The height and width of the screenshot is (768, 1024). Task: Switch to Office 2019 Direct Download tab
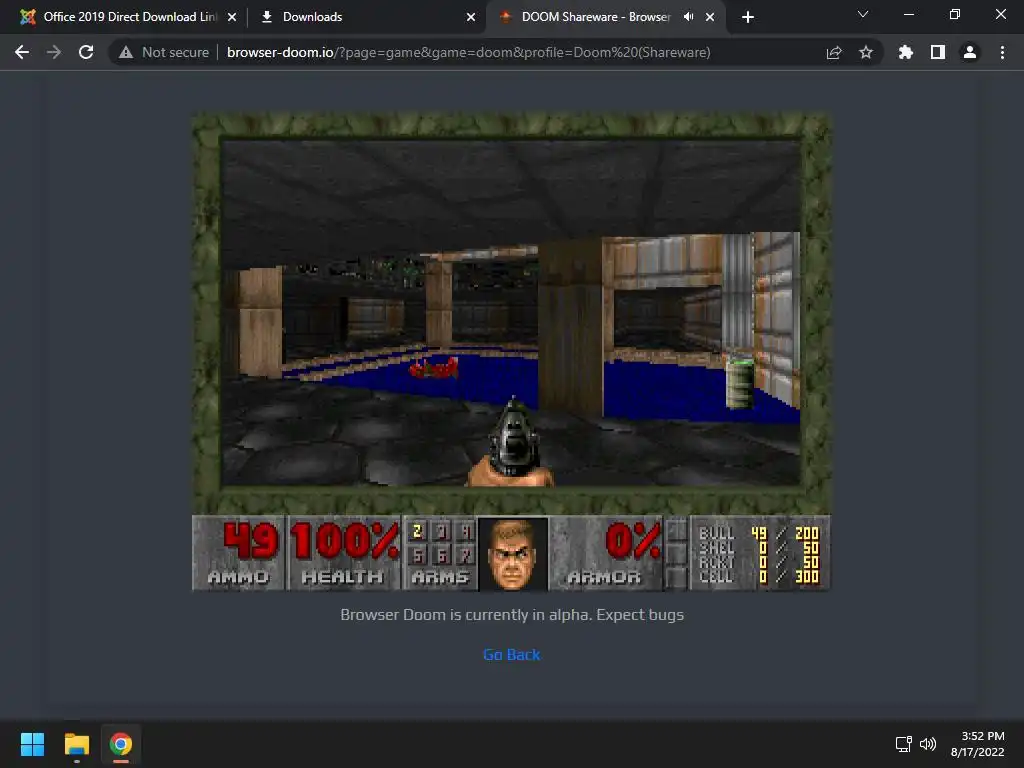122,17
